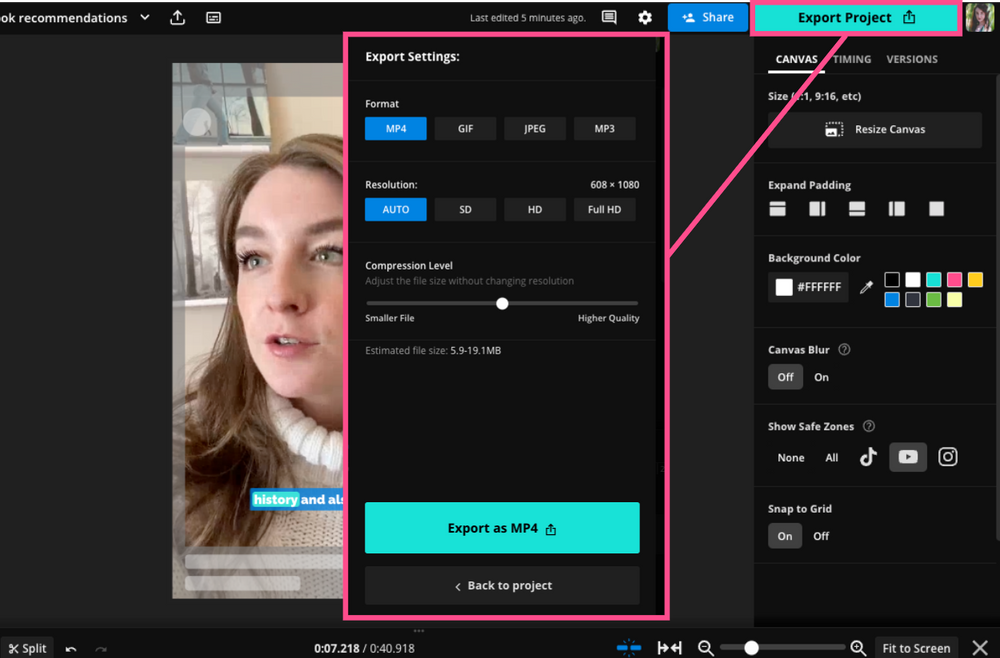Select the eyedropper for background color
The width and height of the screenshot is (1000, 658).
coord(866,287)
